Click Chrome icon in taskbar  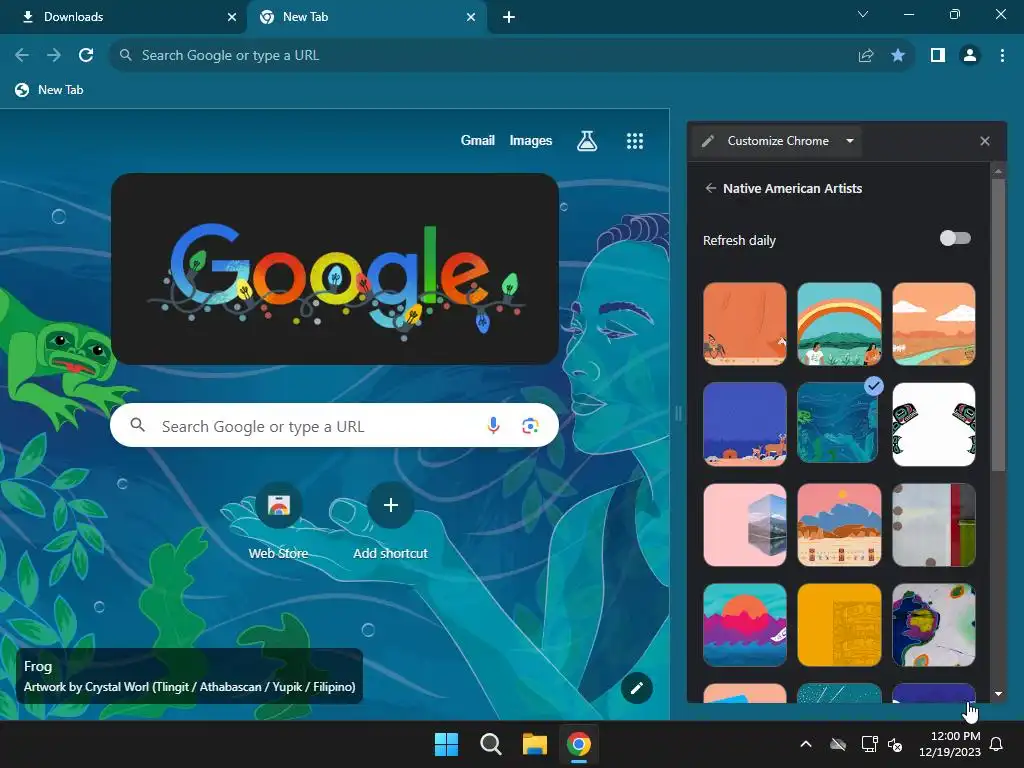tap(579, 744)
